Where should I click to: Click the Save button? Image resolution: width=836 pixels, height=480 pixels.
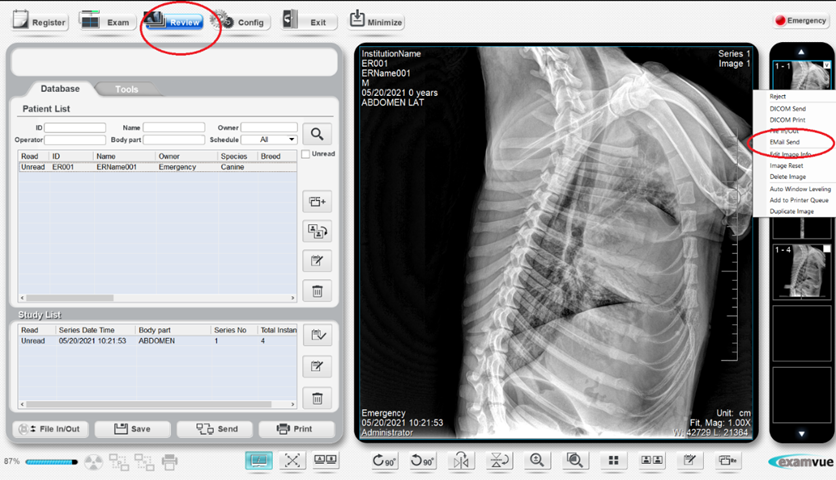[133, 429]
